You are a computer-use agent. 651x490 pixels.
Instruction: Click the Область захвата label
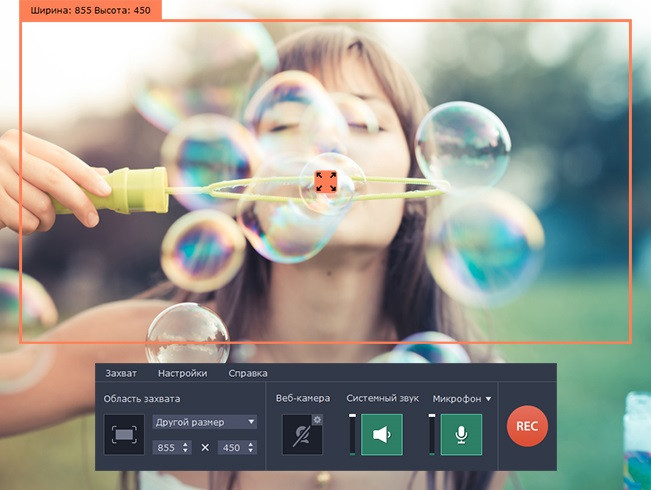click(142, 399)
